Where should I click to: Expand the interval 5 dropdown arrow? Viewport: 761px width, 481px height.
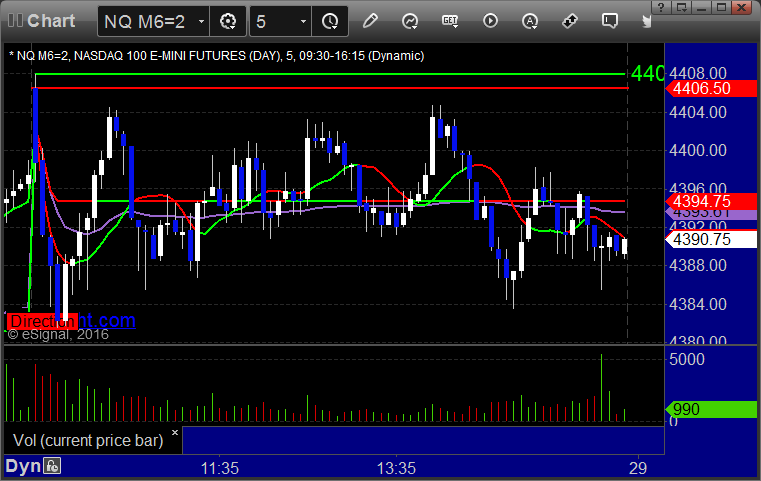[x=303, y=21]
